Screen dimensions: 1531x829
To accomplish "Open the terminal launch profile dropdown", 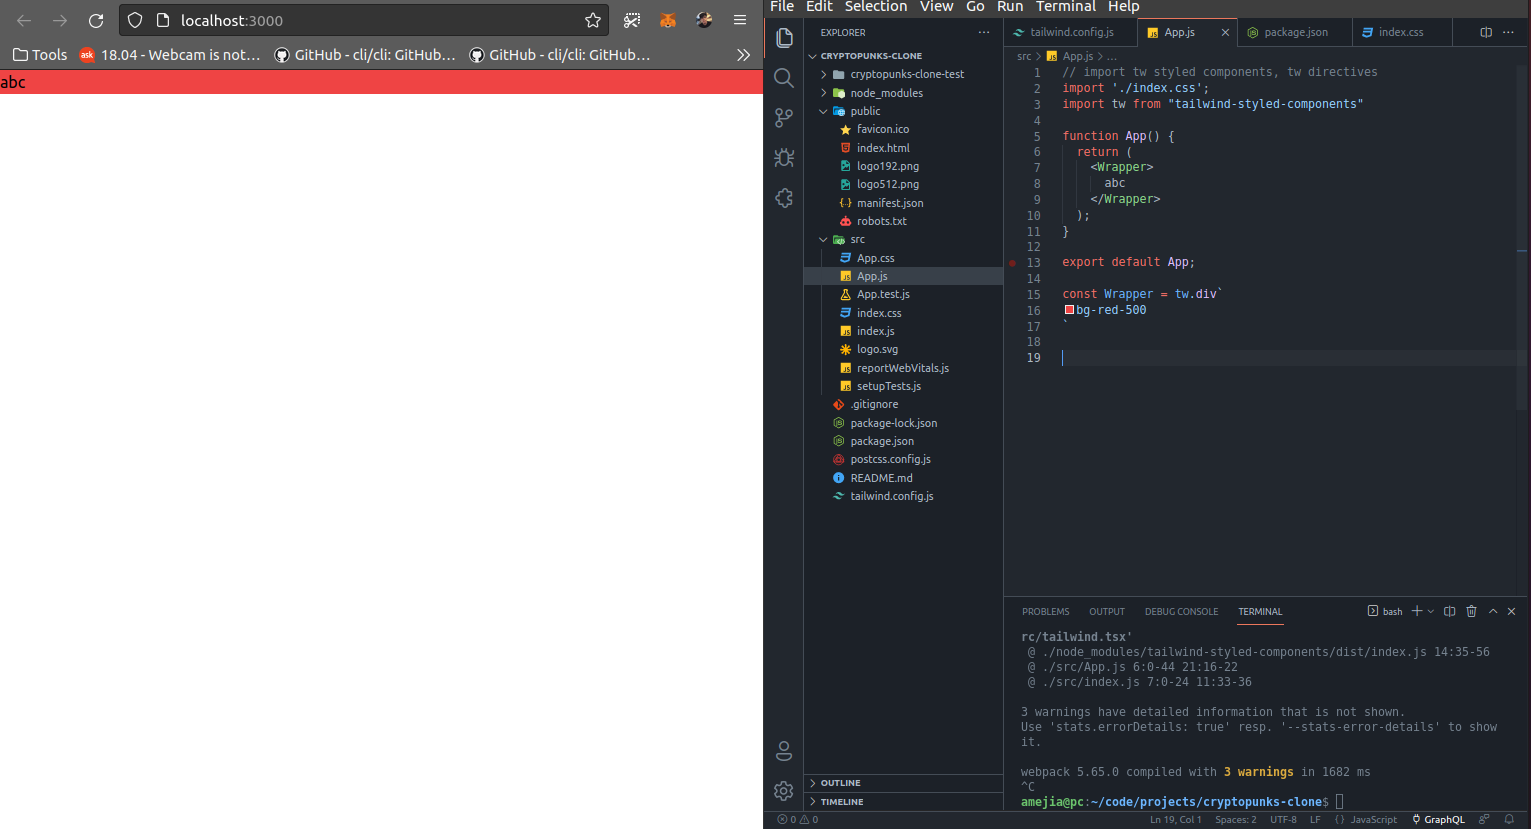I will click(1429, 611).
